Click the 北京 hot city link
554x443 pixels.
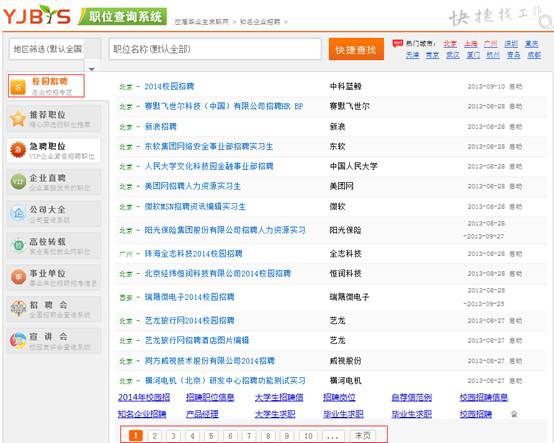coord(450,44)
